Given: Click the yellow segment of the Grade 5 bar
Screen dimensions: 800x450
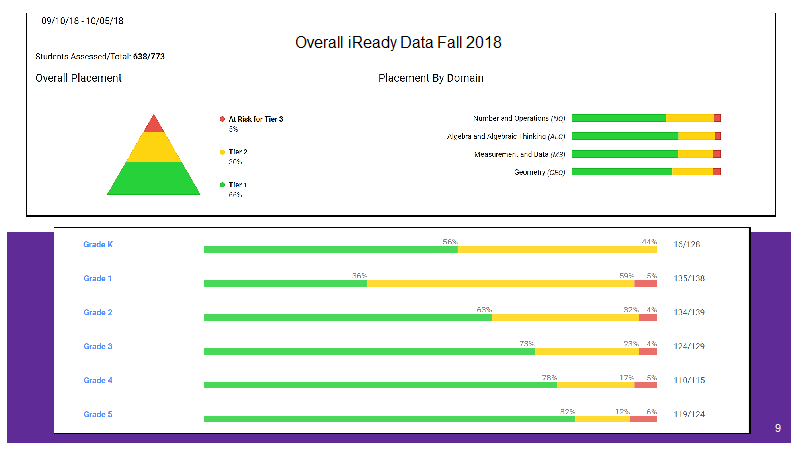Looking at the screenshot, I should (603, 419).
